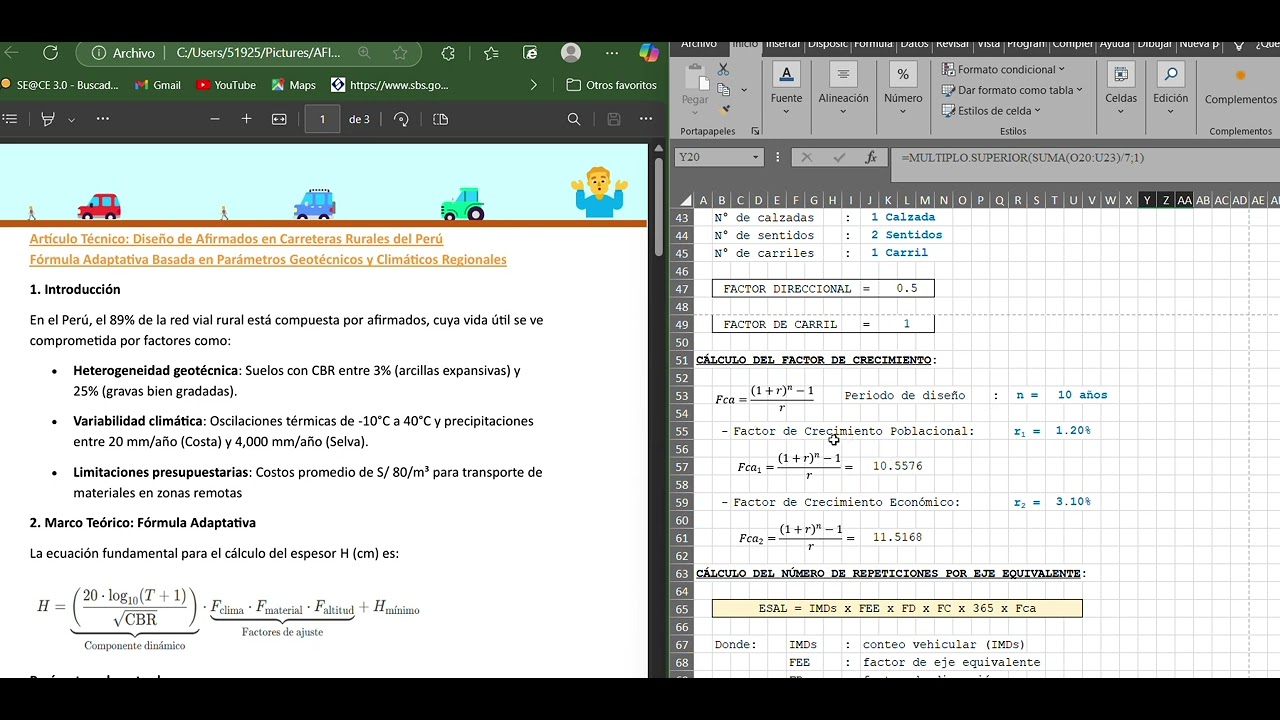
Task: Select cell with value 10.5576
Action: point(898,466)
